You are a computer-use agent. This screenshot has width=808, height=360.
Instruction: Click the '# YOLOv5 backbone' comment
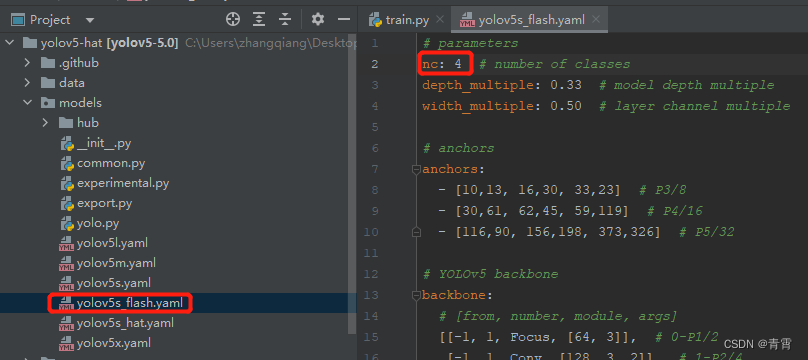click(x=490, y=274)
